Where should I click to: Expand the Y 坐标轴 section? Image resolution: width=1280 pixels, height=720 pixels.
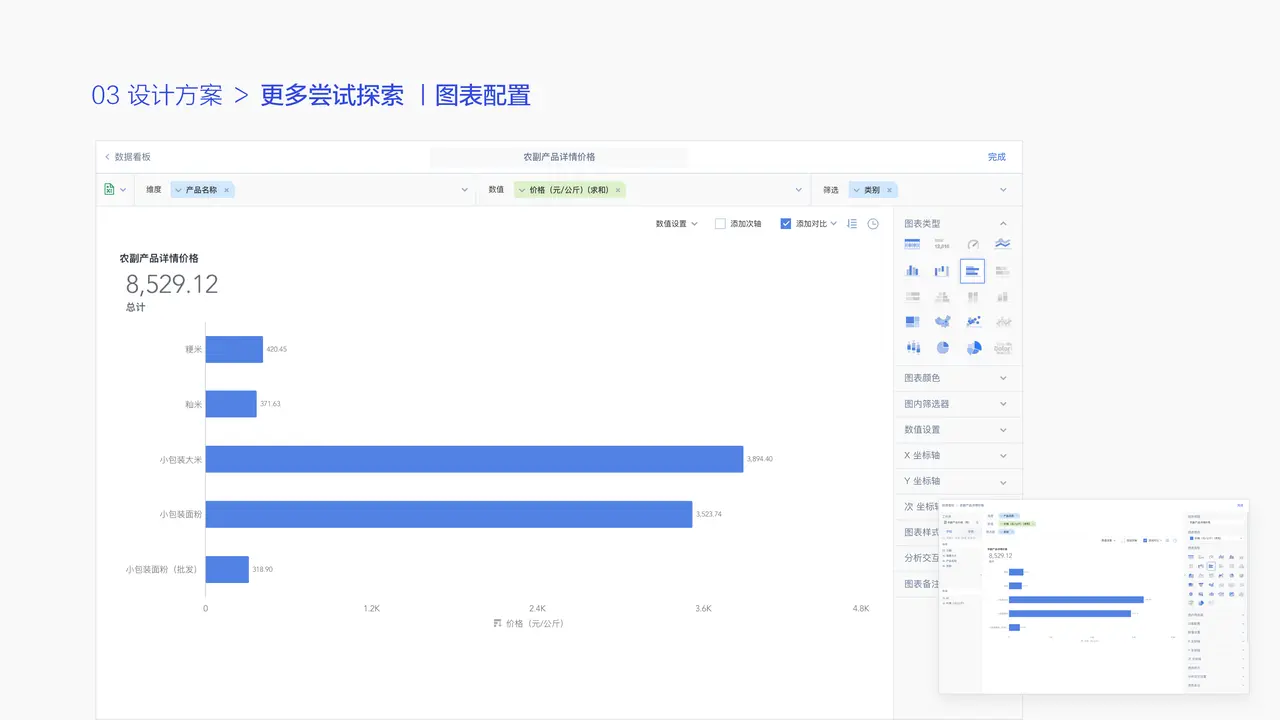(957, 481)
